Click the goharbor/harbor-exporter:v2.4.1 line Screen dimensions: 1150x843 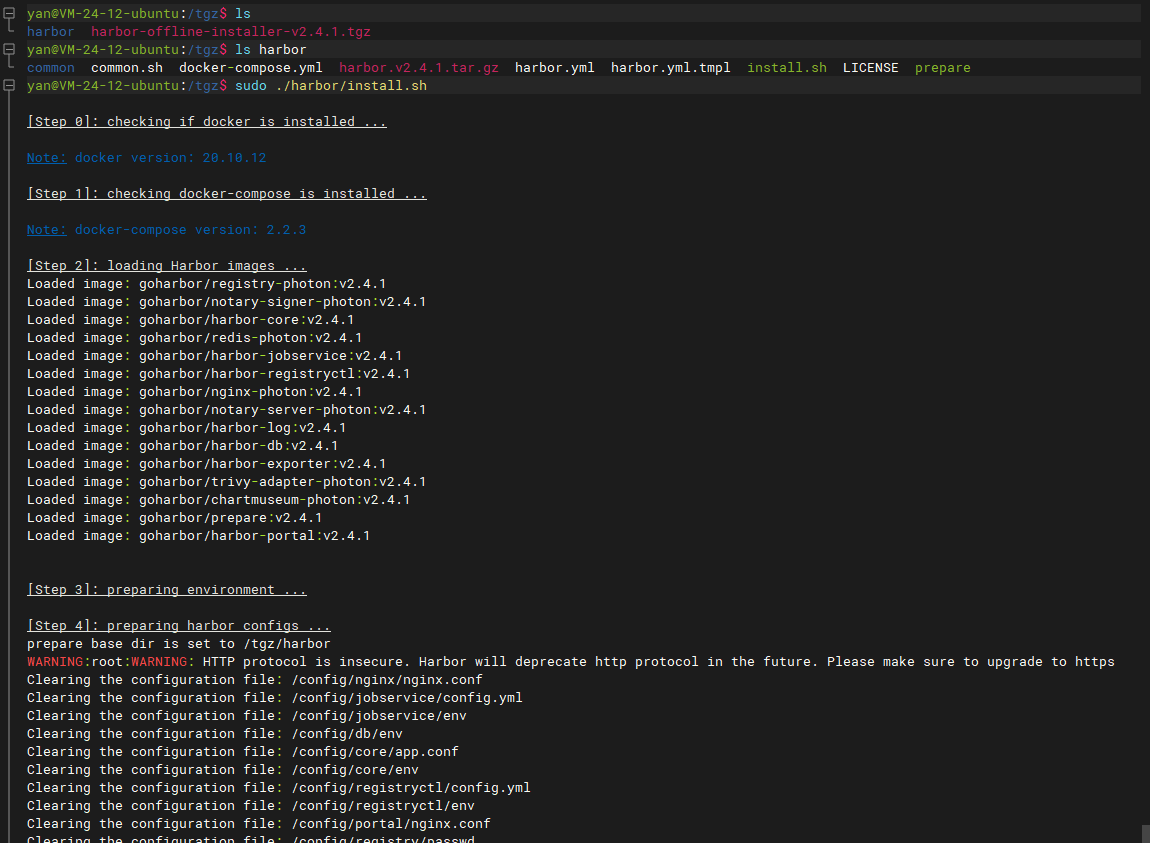point(207,464)
